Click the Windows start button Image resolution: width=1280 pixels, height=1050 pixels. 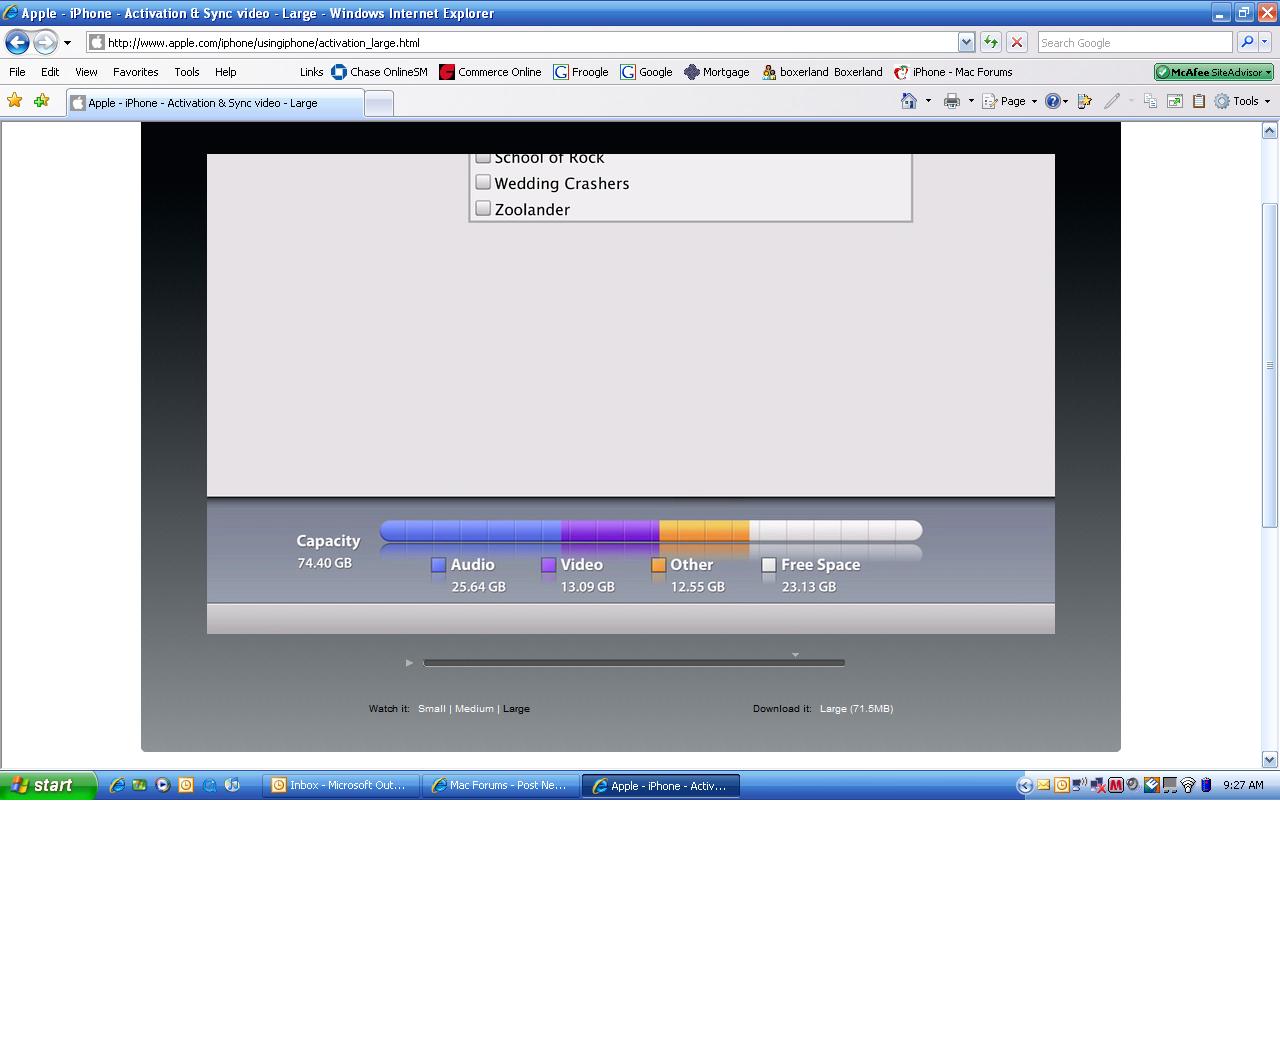pyautogui.click(x=48, y=785)
